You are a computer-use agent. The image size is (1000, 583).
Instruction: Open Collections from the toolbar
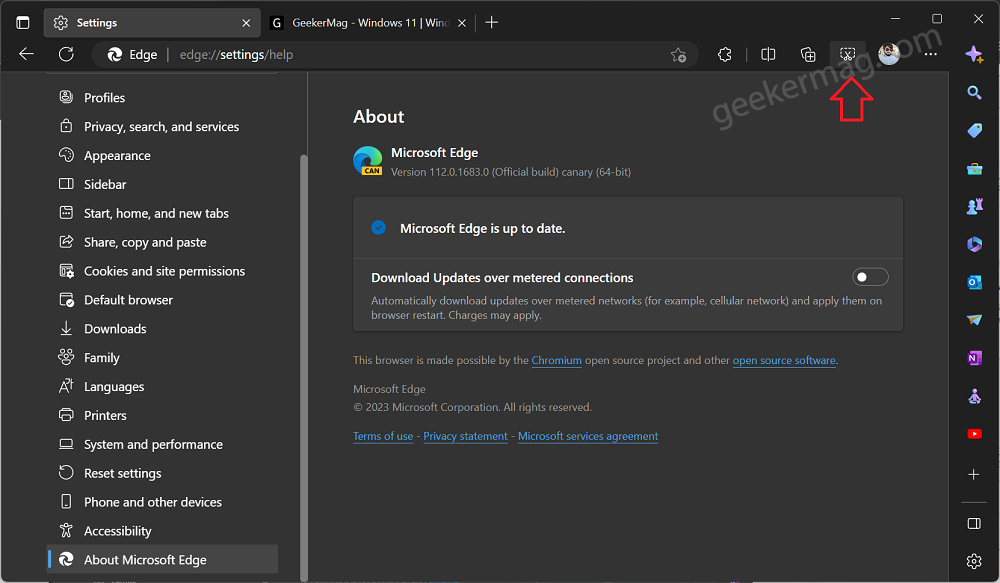pos(807,55)
